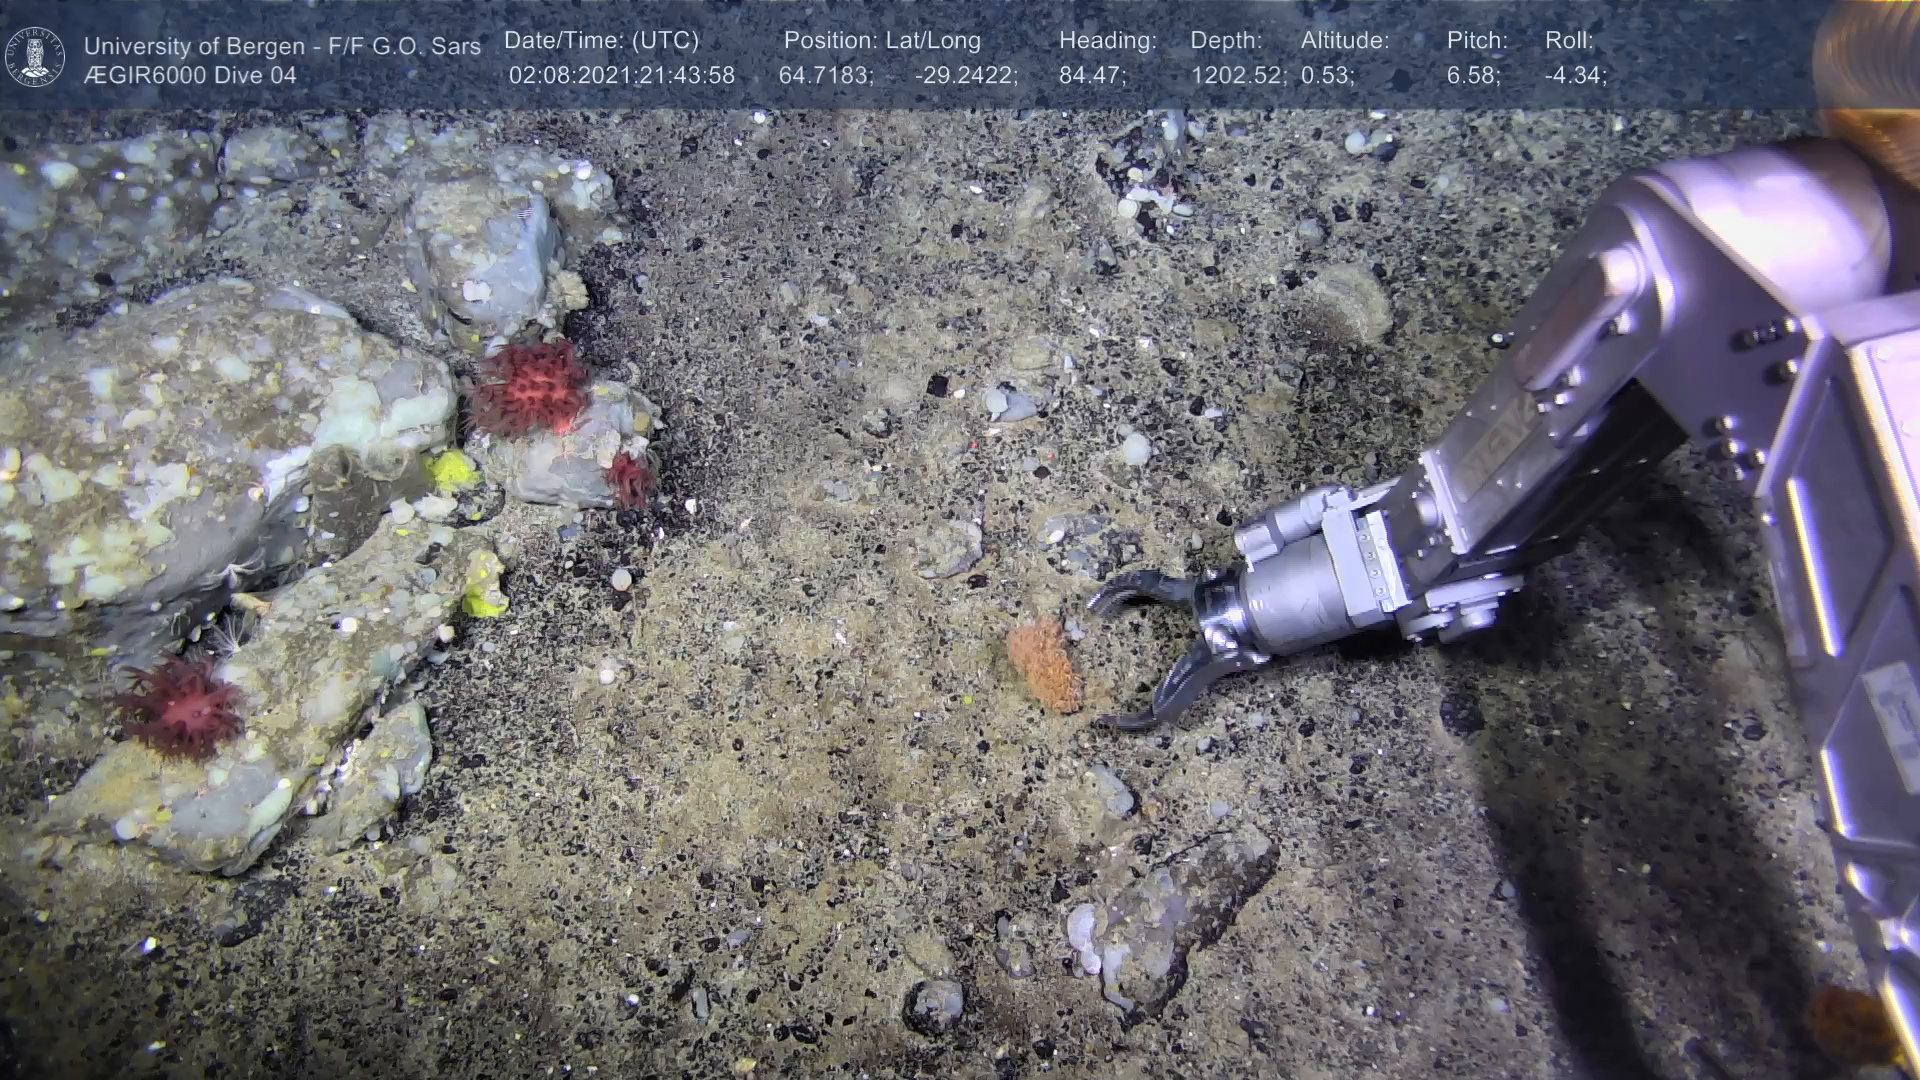Click the altitude value 0.53
The height and width of the screenshot is (1080, 1920).
coord(1327,76)
